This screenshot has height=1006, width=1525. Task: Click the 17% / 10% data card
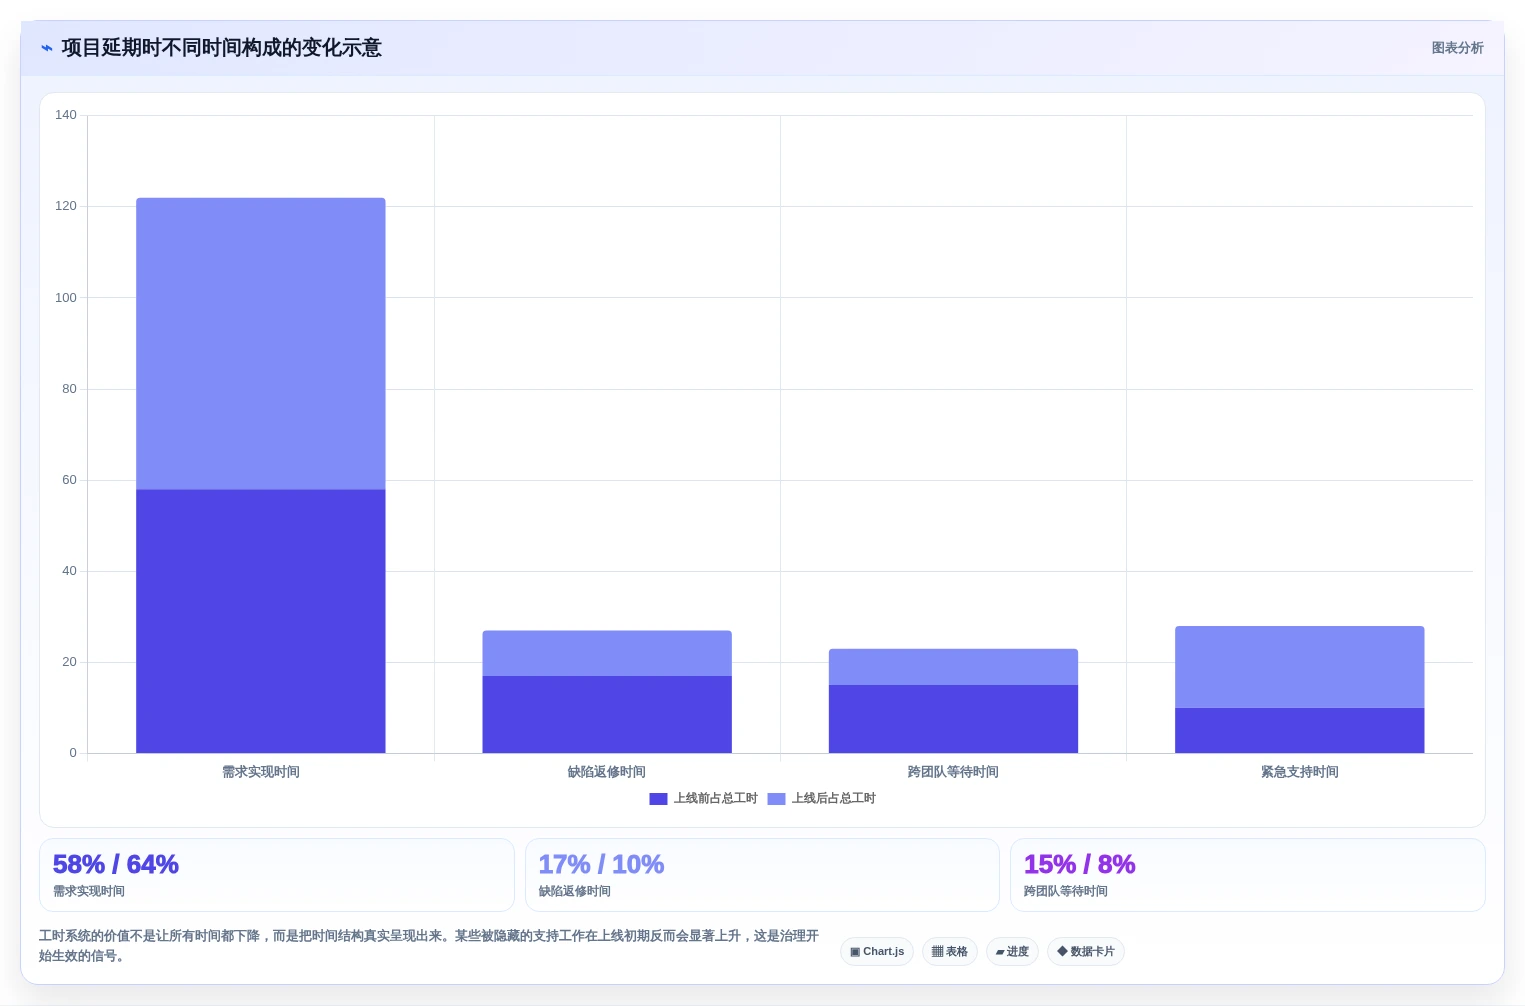762,875
